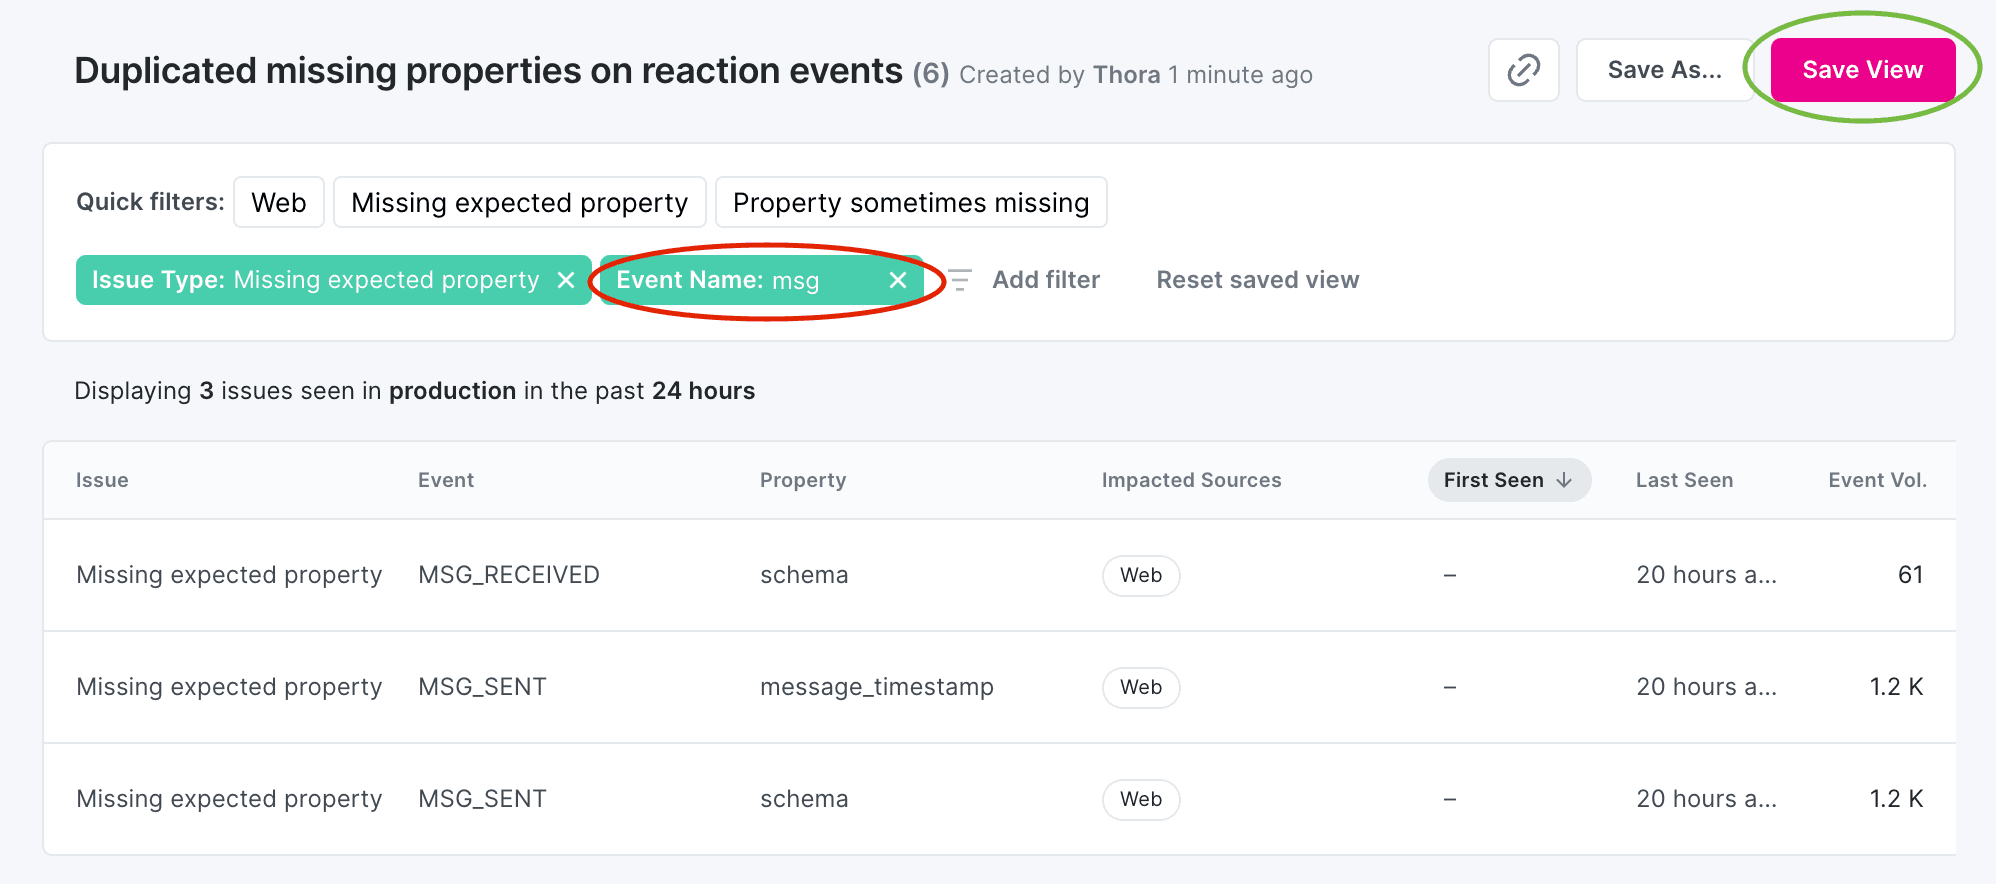Remove the Event Name: msg filter chip
Screen dimensions: 1996x884
897,280
